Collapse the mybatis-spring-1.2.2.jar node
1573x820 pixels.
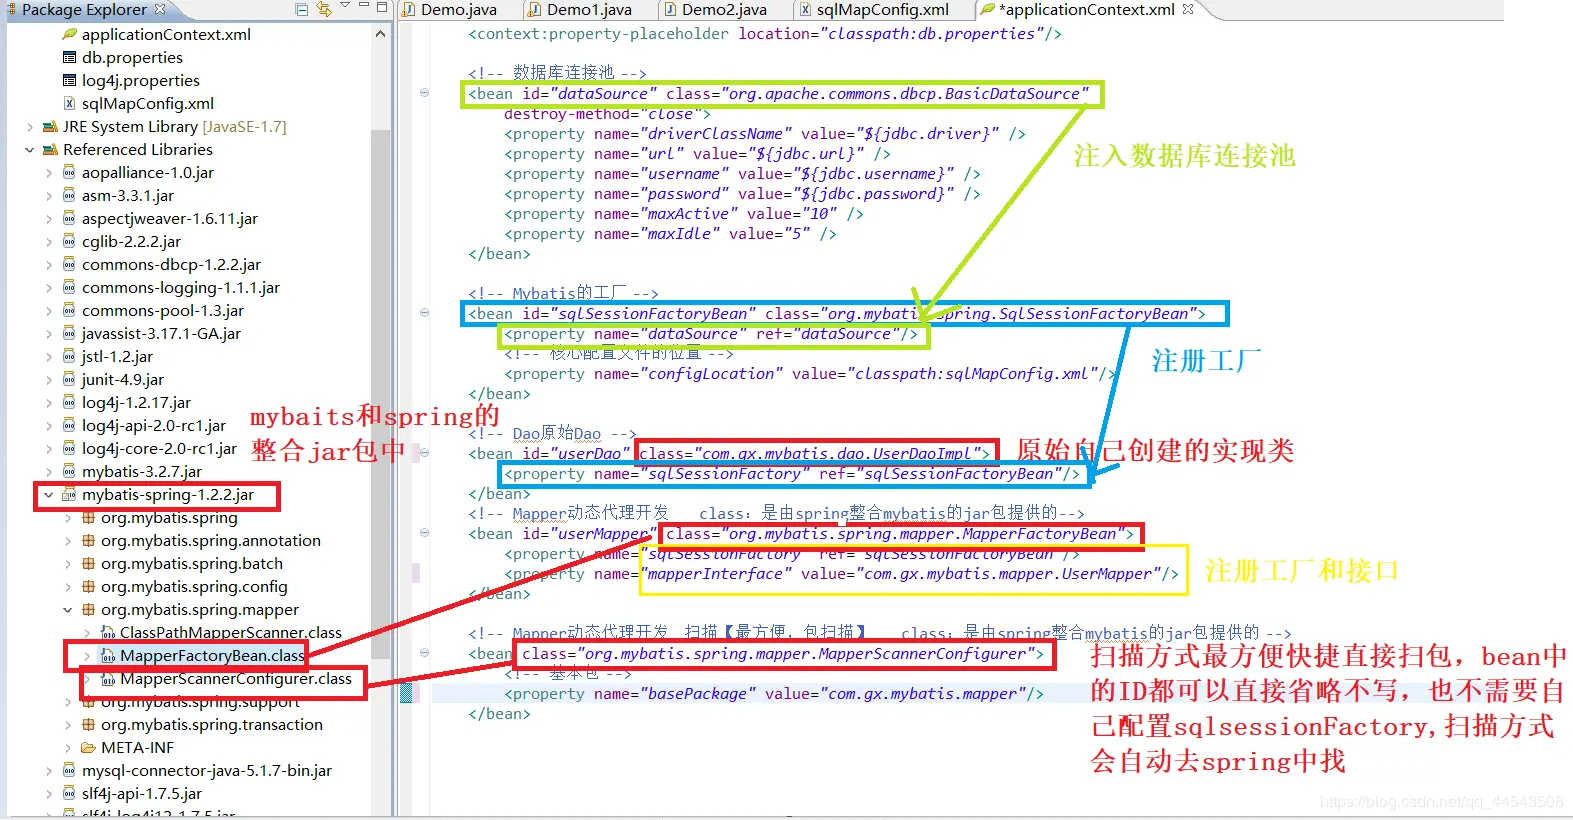(49, 495)
